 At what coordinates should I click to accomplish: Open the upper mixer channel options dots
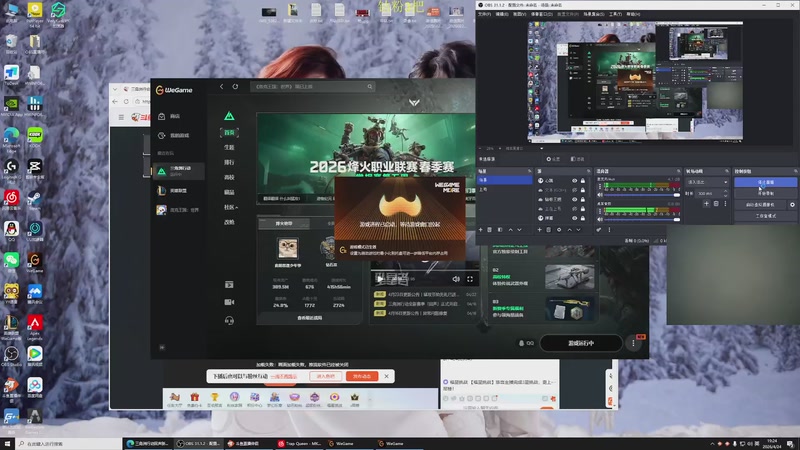(x=600, y=187)
